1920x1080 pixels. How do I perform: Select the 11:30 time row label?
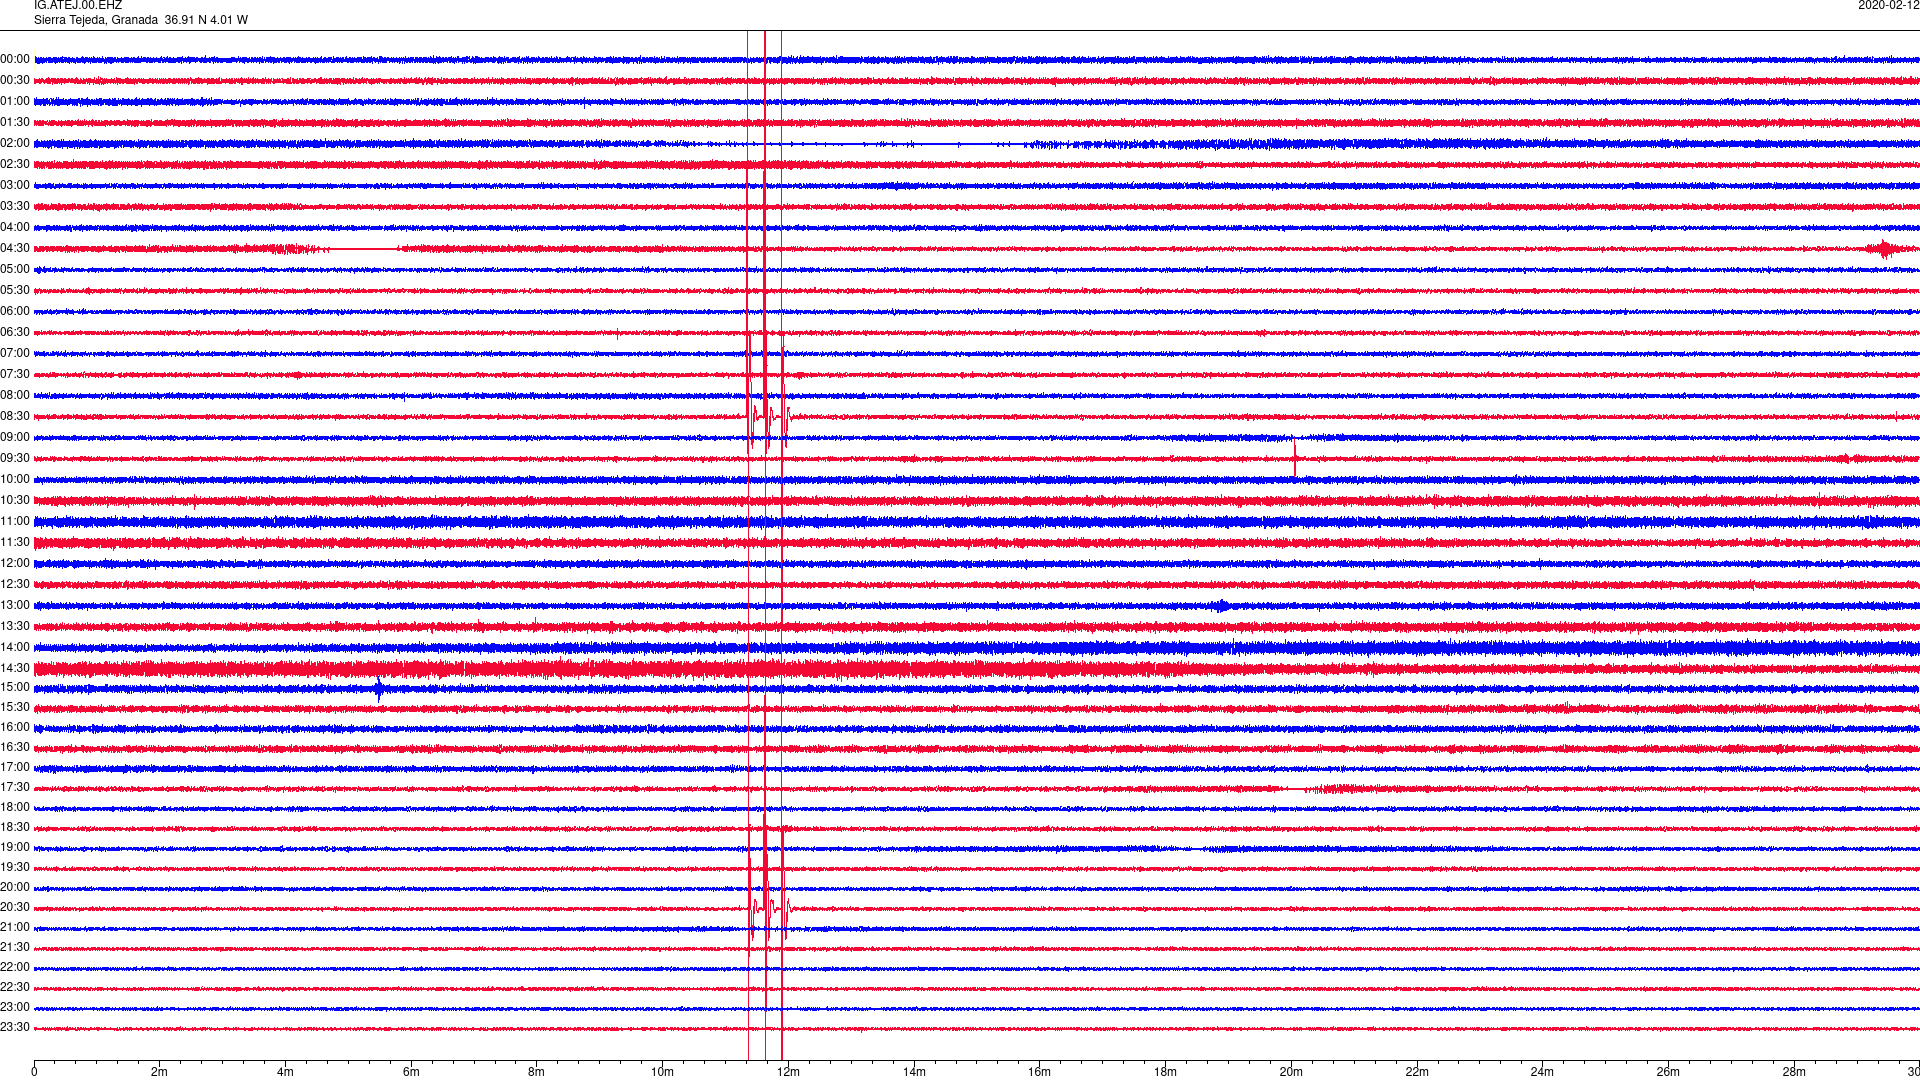point(15,542)
